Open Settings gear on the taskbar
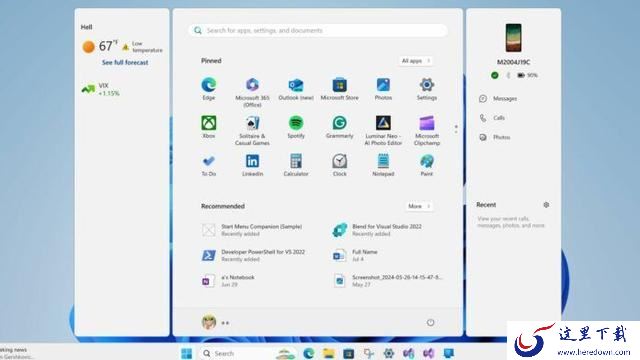640x360 pixels. 389,353
